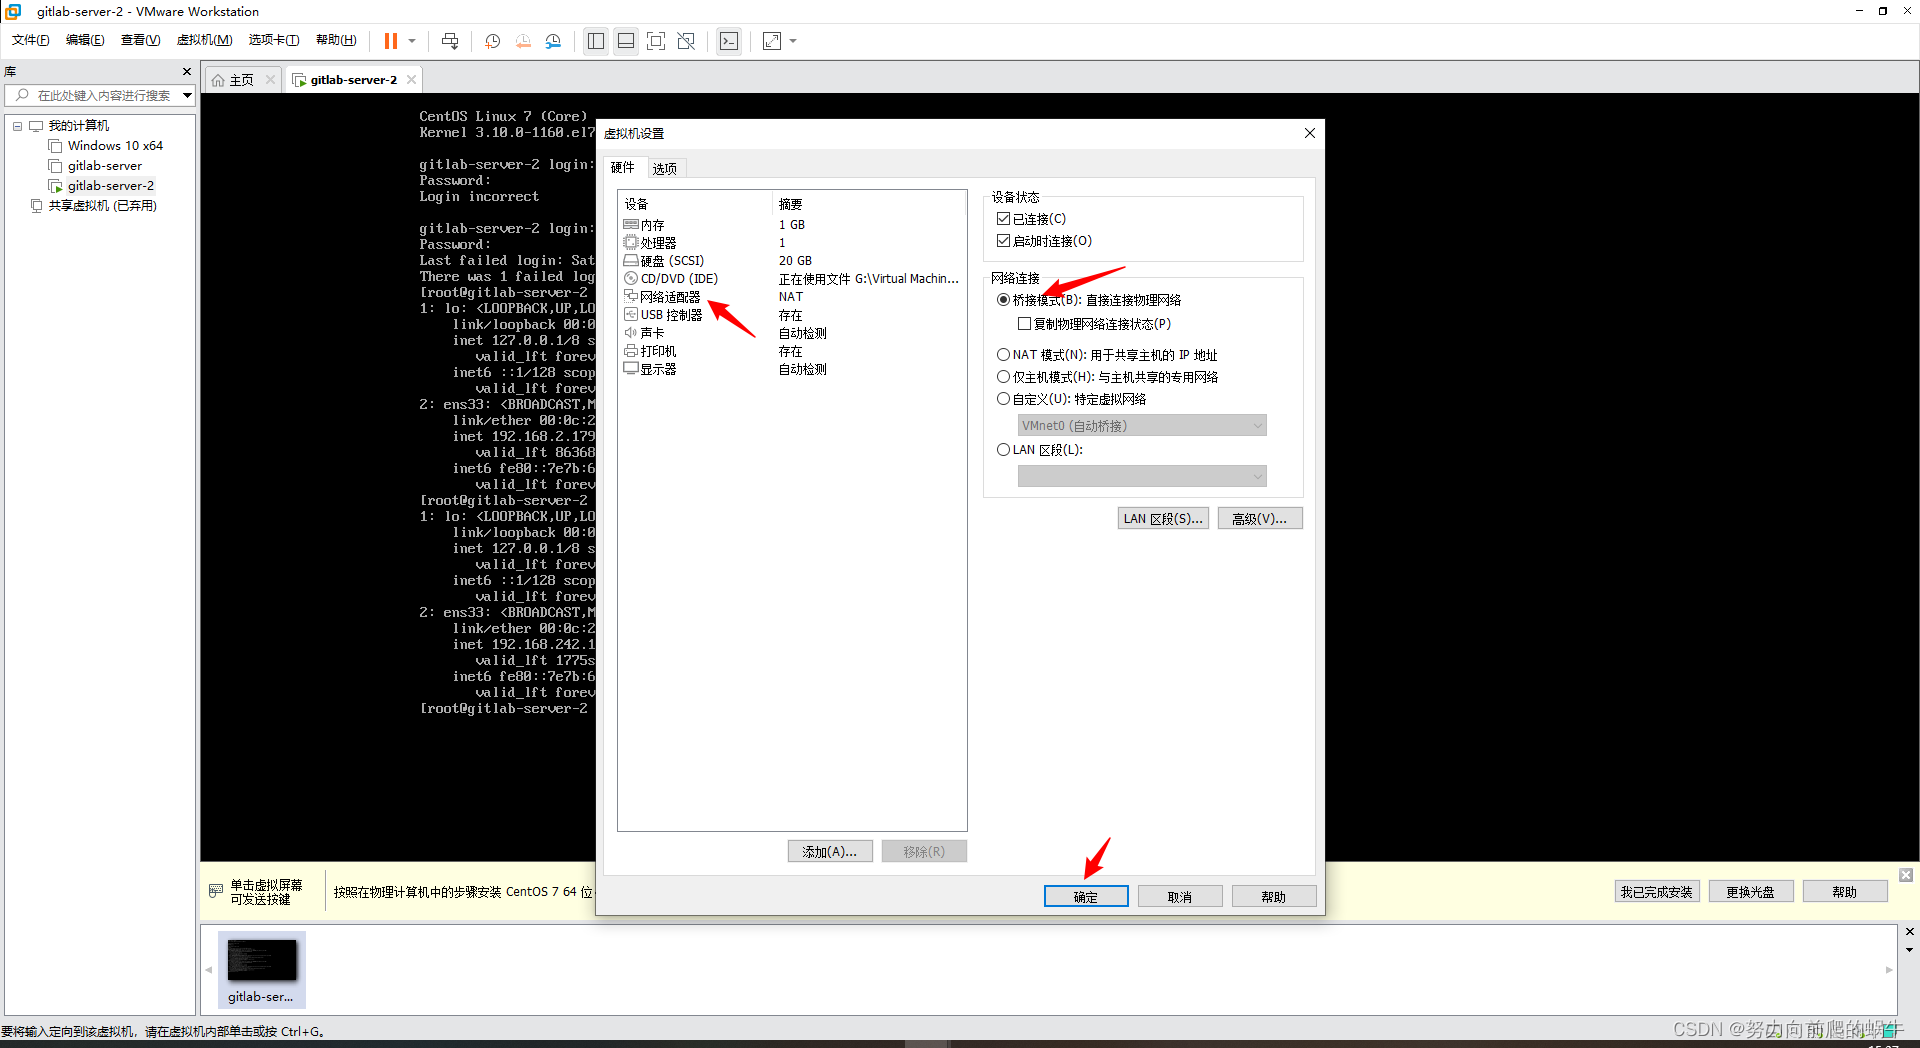Enable 复制物理网络连接状态(P) checkbox
1920x1048 pixels.
click(1024, 323)
